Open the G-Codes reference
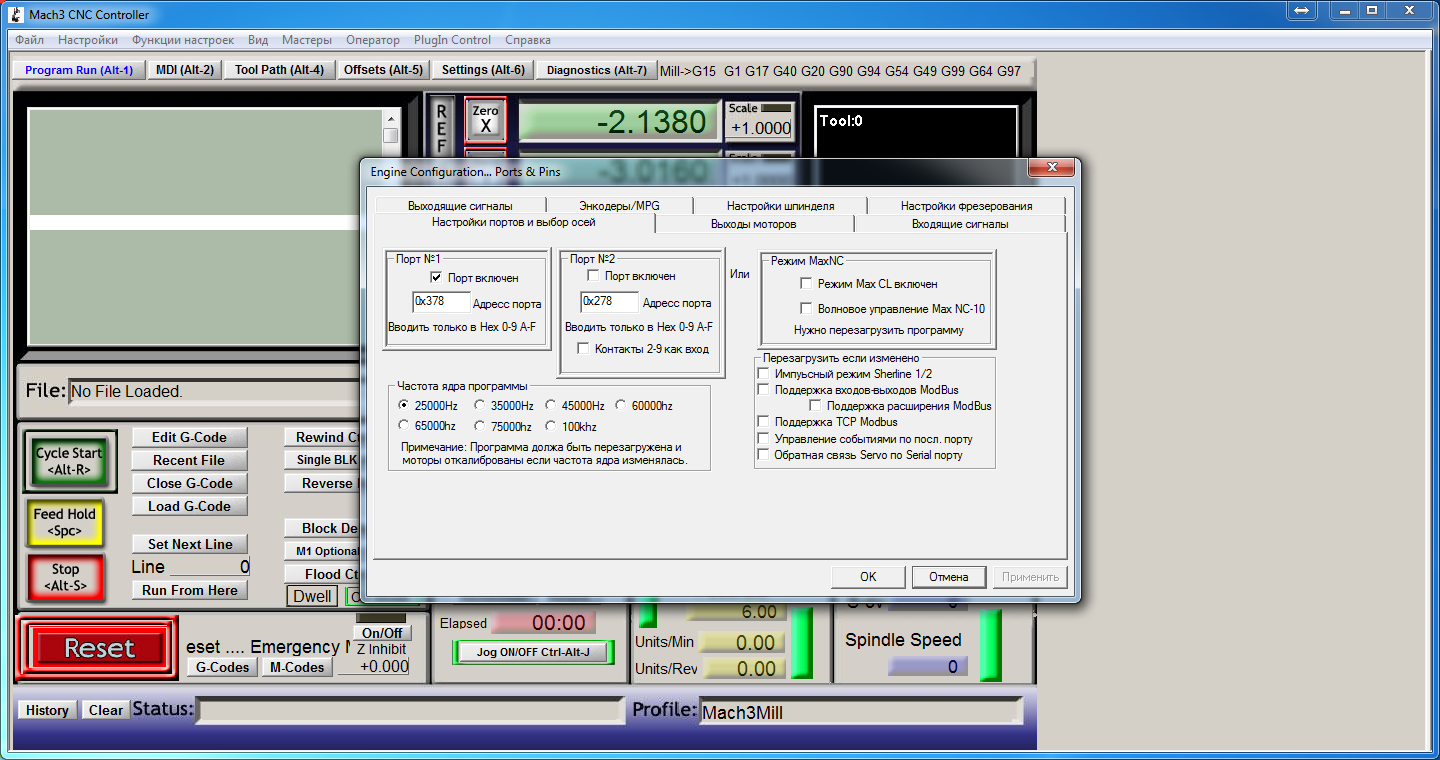 pyautogui.click(x=222, y=667)
